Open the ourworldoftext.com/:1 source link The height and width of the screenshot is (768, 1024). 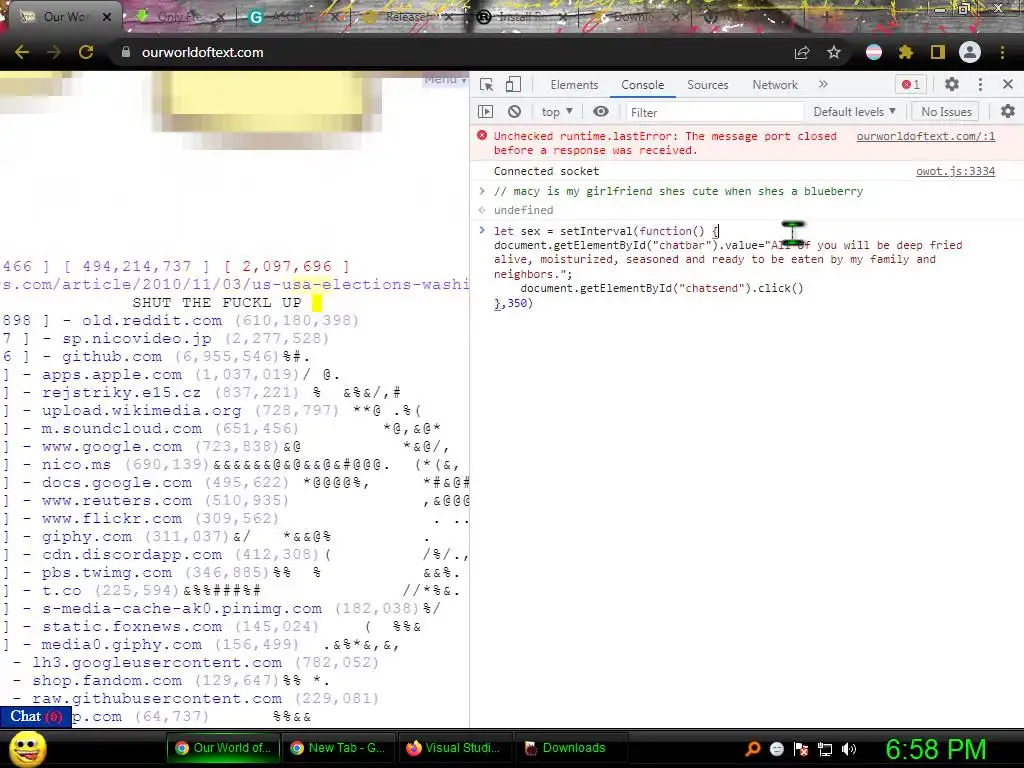tap(925, 136)
